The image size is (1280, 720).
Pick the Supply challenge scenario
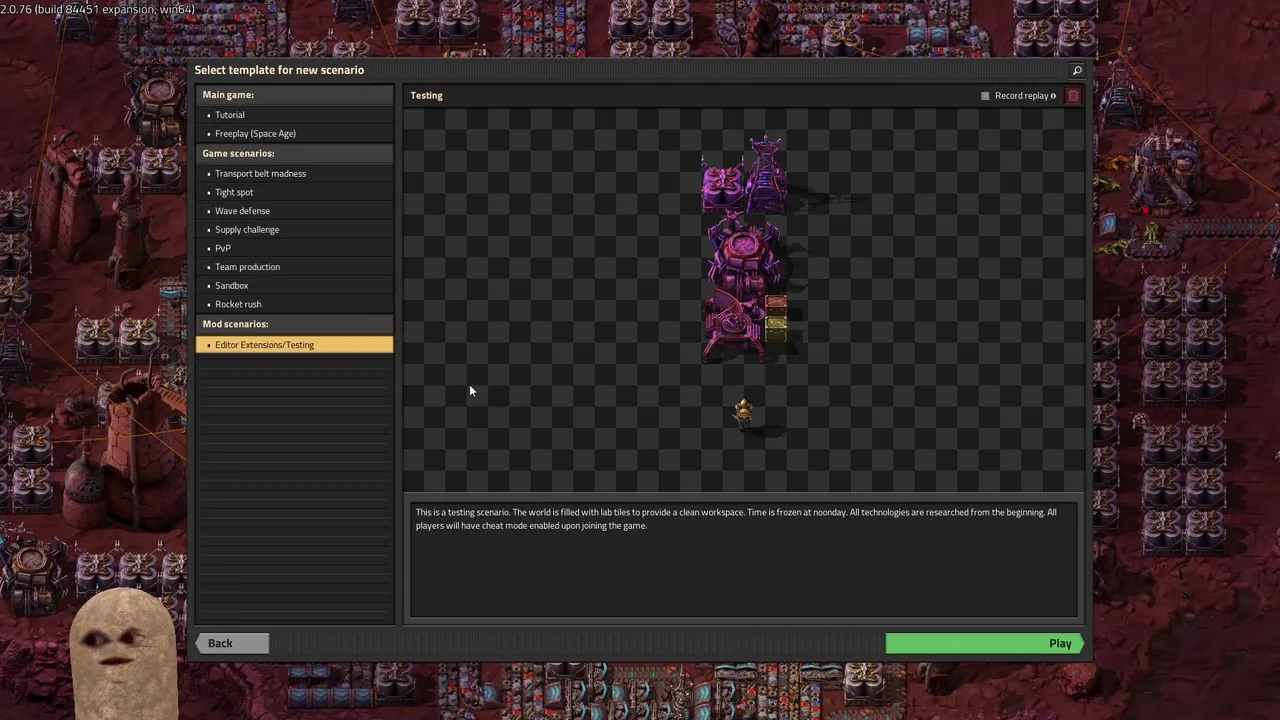coord(295,230)
